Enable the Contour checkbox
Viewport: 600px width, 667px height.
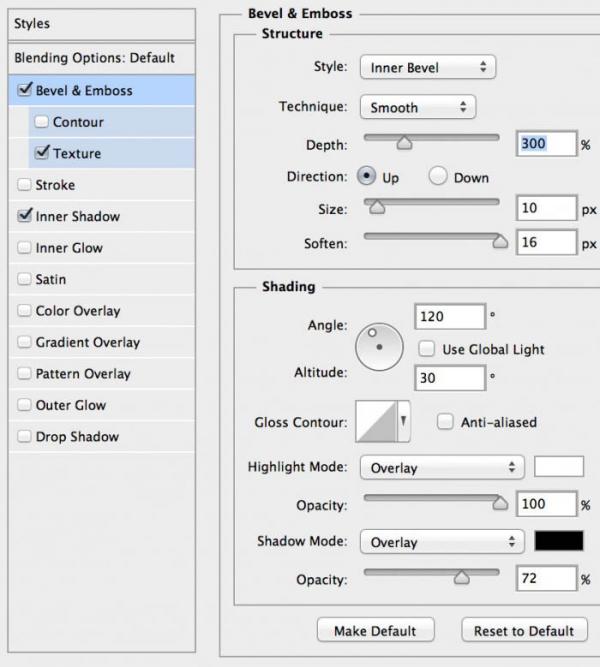pyautogui.click(x=41, y=122)
